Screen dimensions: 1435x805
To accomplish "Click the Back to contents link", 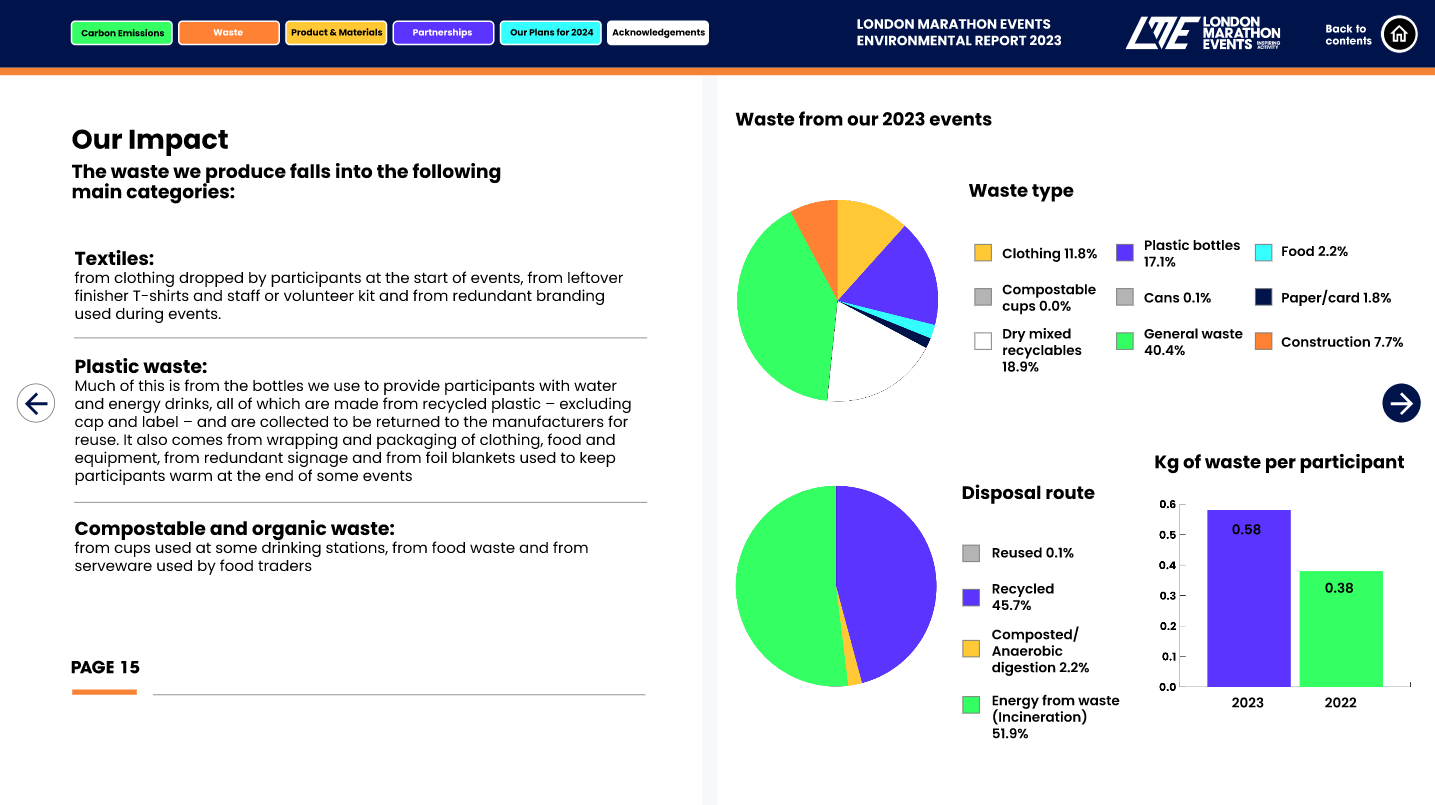I will click(1347, 35).
